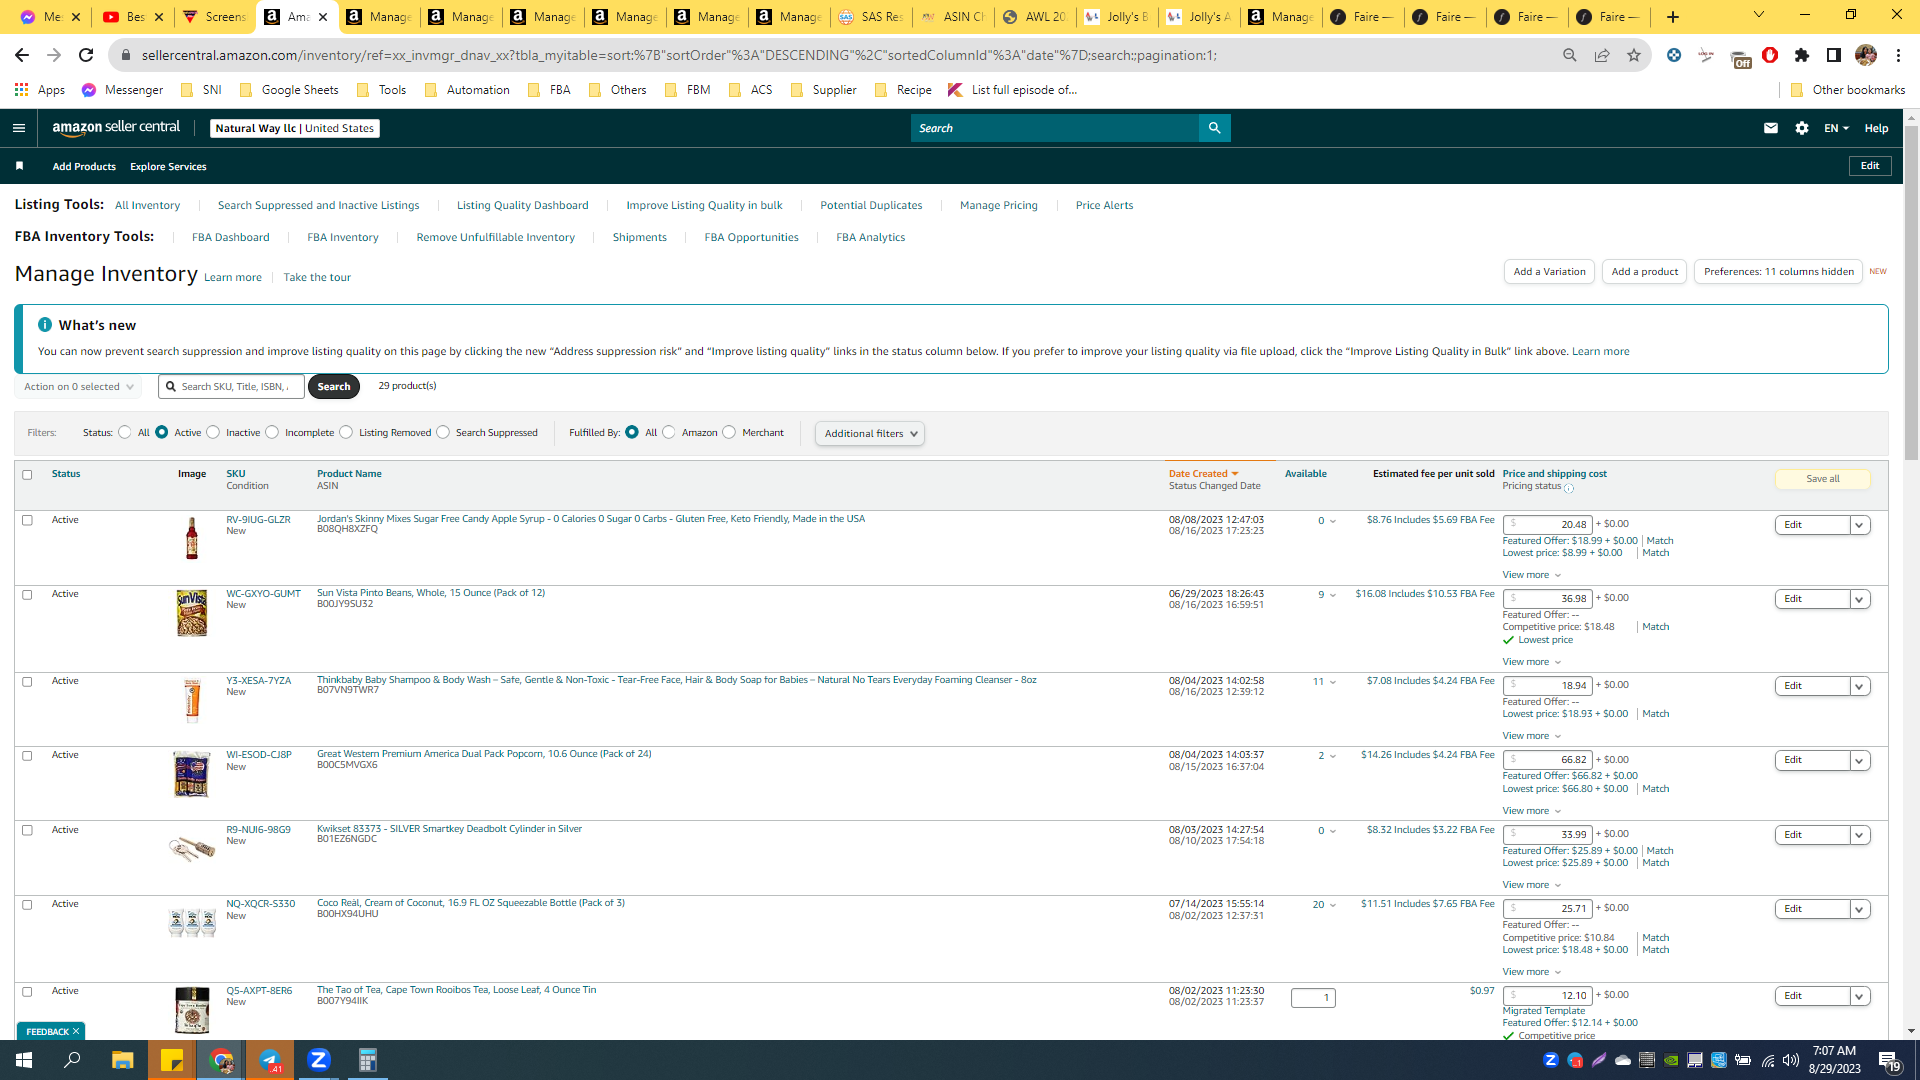The height and width of the screenshot is (1080, 1920).
Task: Open the Chrome three-dot menu
Action: click(x=1899, y=55)
